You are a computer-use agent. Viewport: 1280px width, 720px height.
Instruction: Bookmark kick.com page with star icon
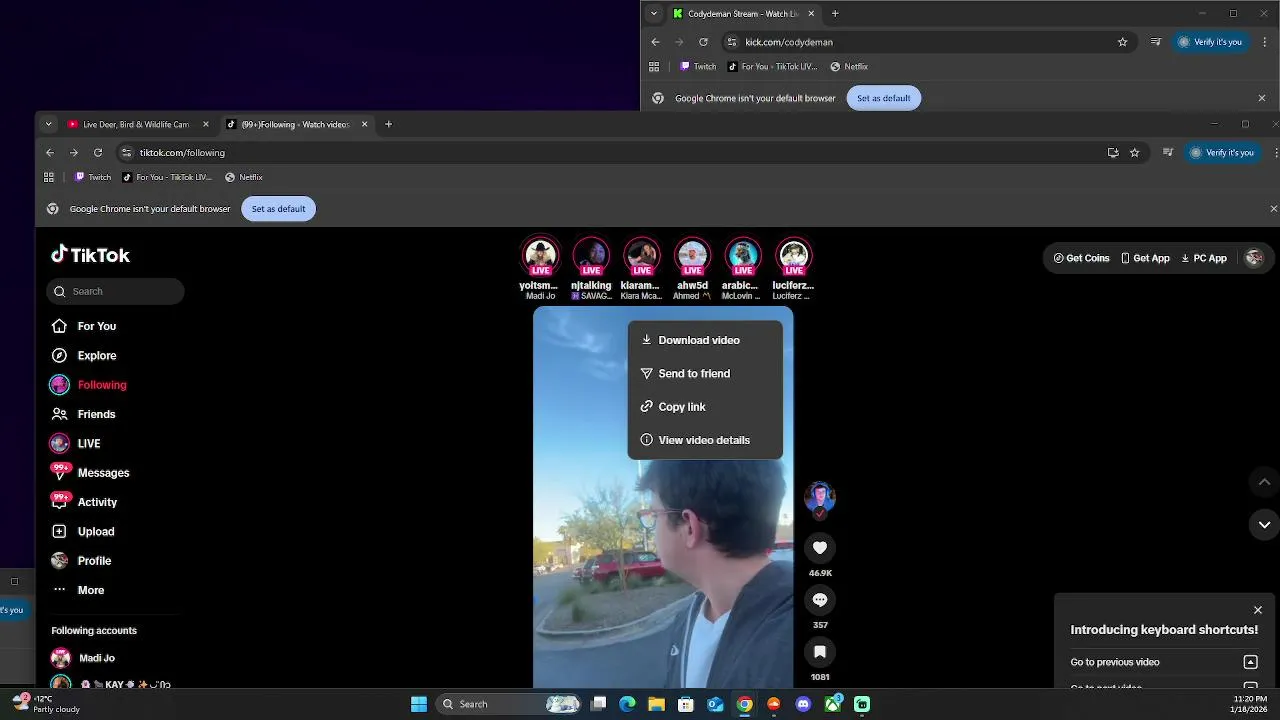point(1122,42)
